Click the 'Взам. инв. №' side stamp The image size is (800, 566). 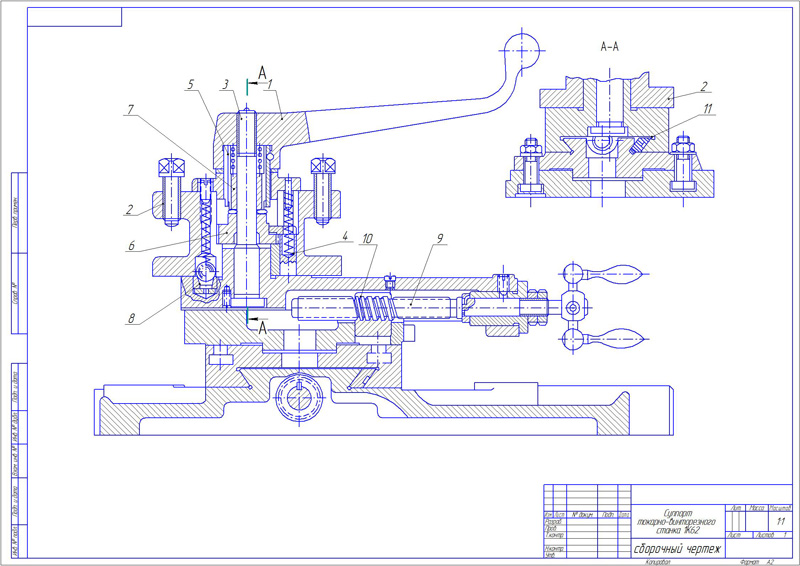coord(16,461)
